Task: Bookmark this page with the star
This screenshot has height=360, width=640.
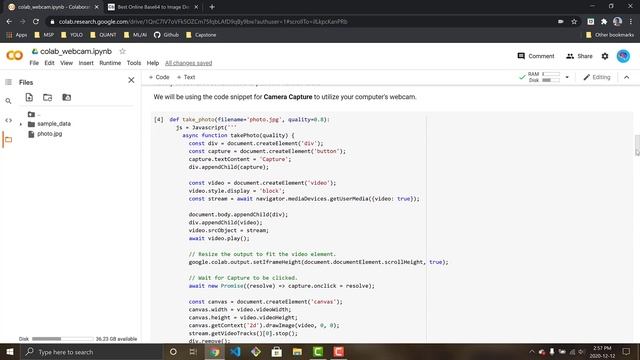Action: pyautogui.click(x=574, y=22)
